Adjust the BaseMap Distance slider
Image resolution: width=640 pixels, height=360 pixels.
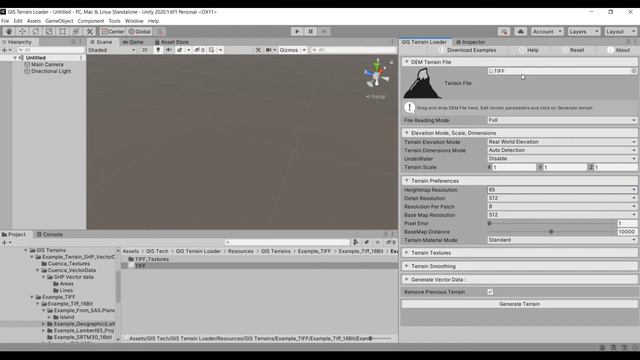[x=552, y=232]
